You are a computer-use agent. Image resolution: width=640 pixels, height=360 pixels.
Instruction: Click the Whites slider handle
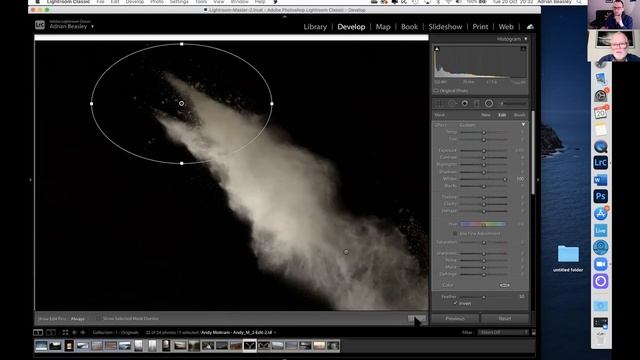point(505,179)
